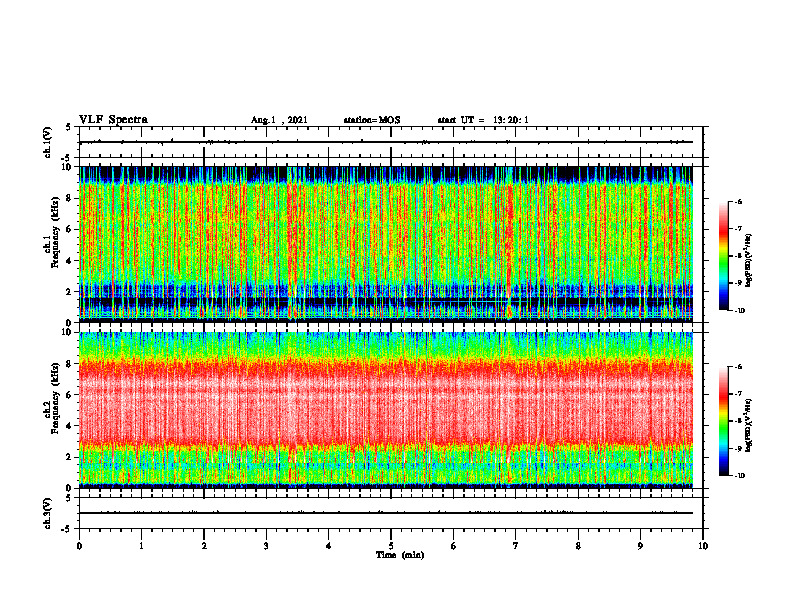Click time axis tick label 5

391,546
